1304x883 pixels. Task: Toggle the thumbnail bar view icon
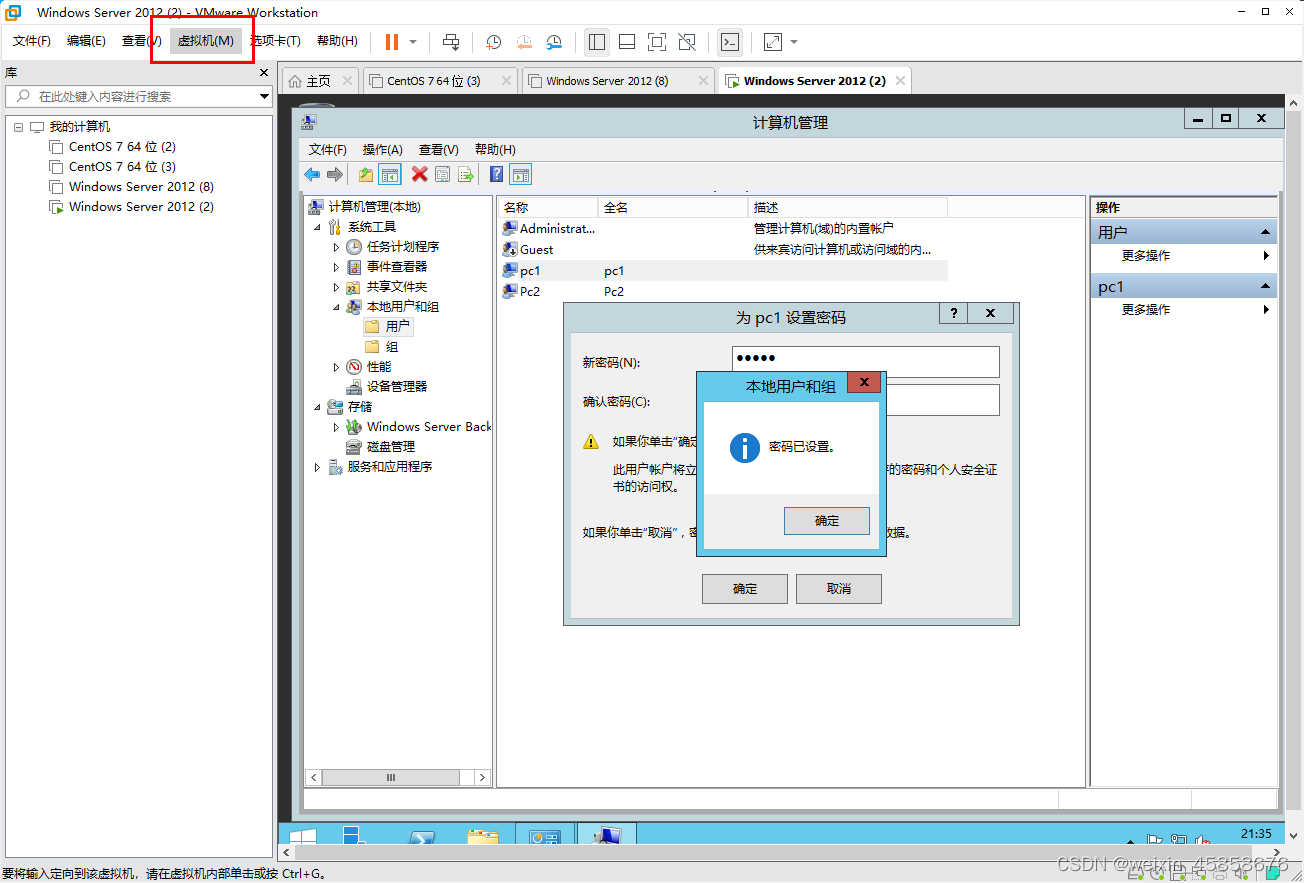(x=627, y=42)
